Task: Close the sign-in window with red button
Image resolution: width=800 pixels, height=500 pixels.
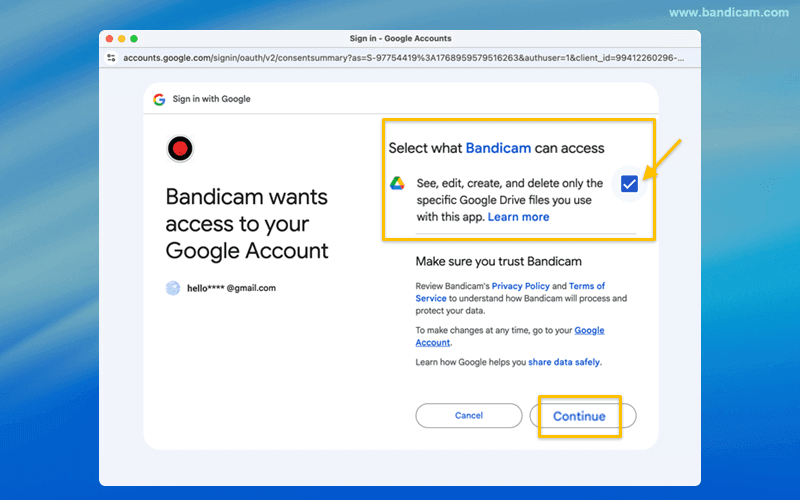Action: click(107, 38)
